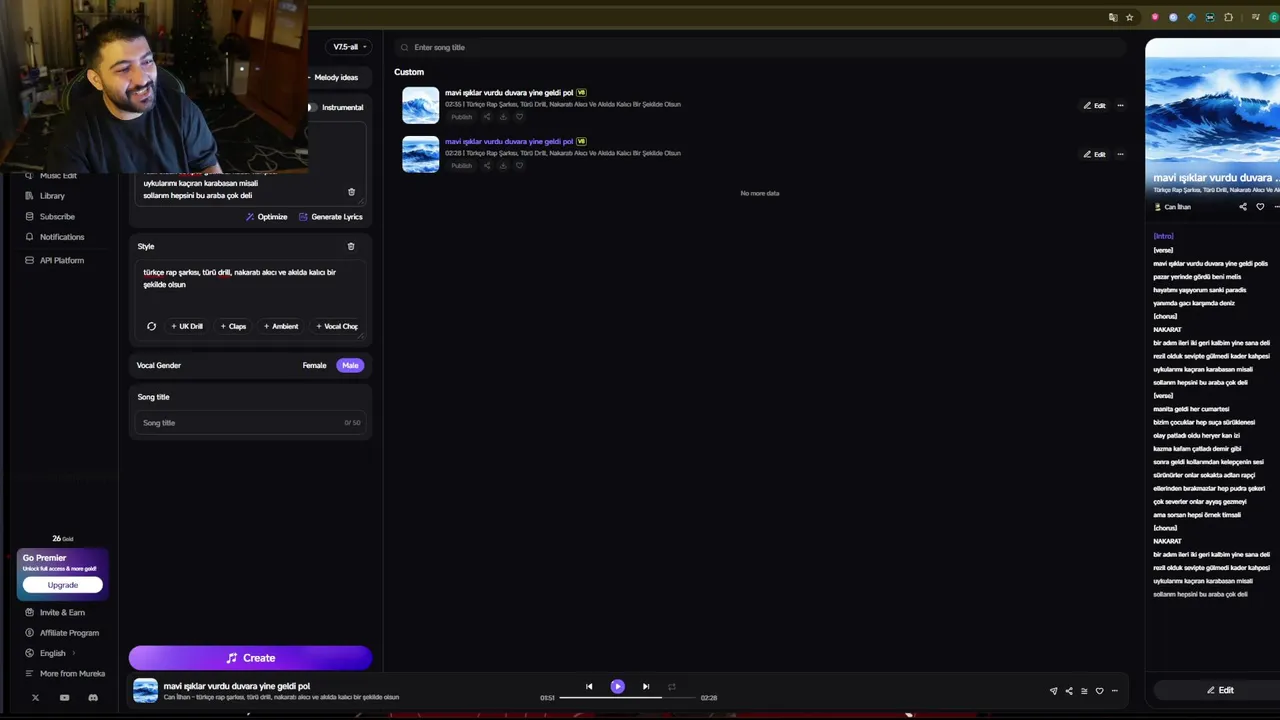Seek within the playback progress bar
Screen dimensions: 1280x720
tap(628, 697)
